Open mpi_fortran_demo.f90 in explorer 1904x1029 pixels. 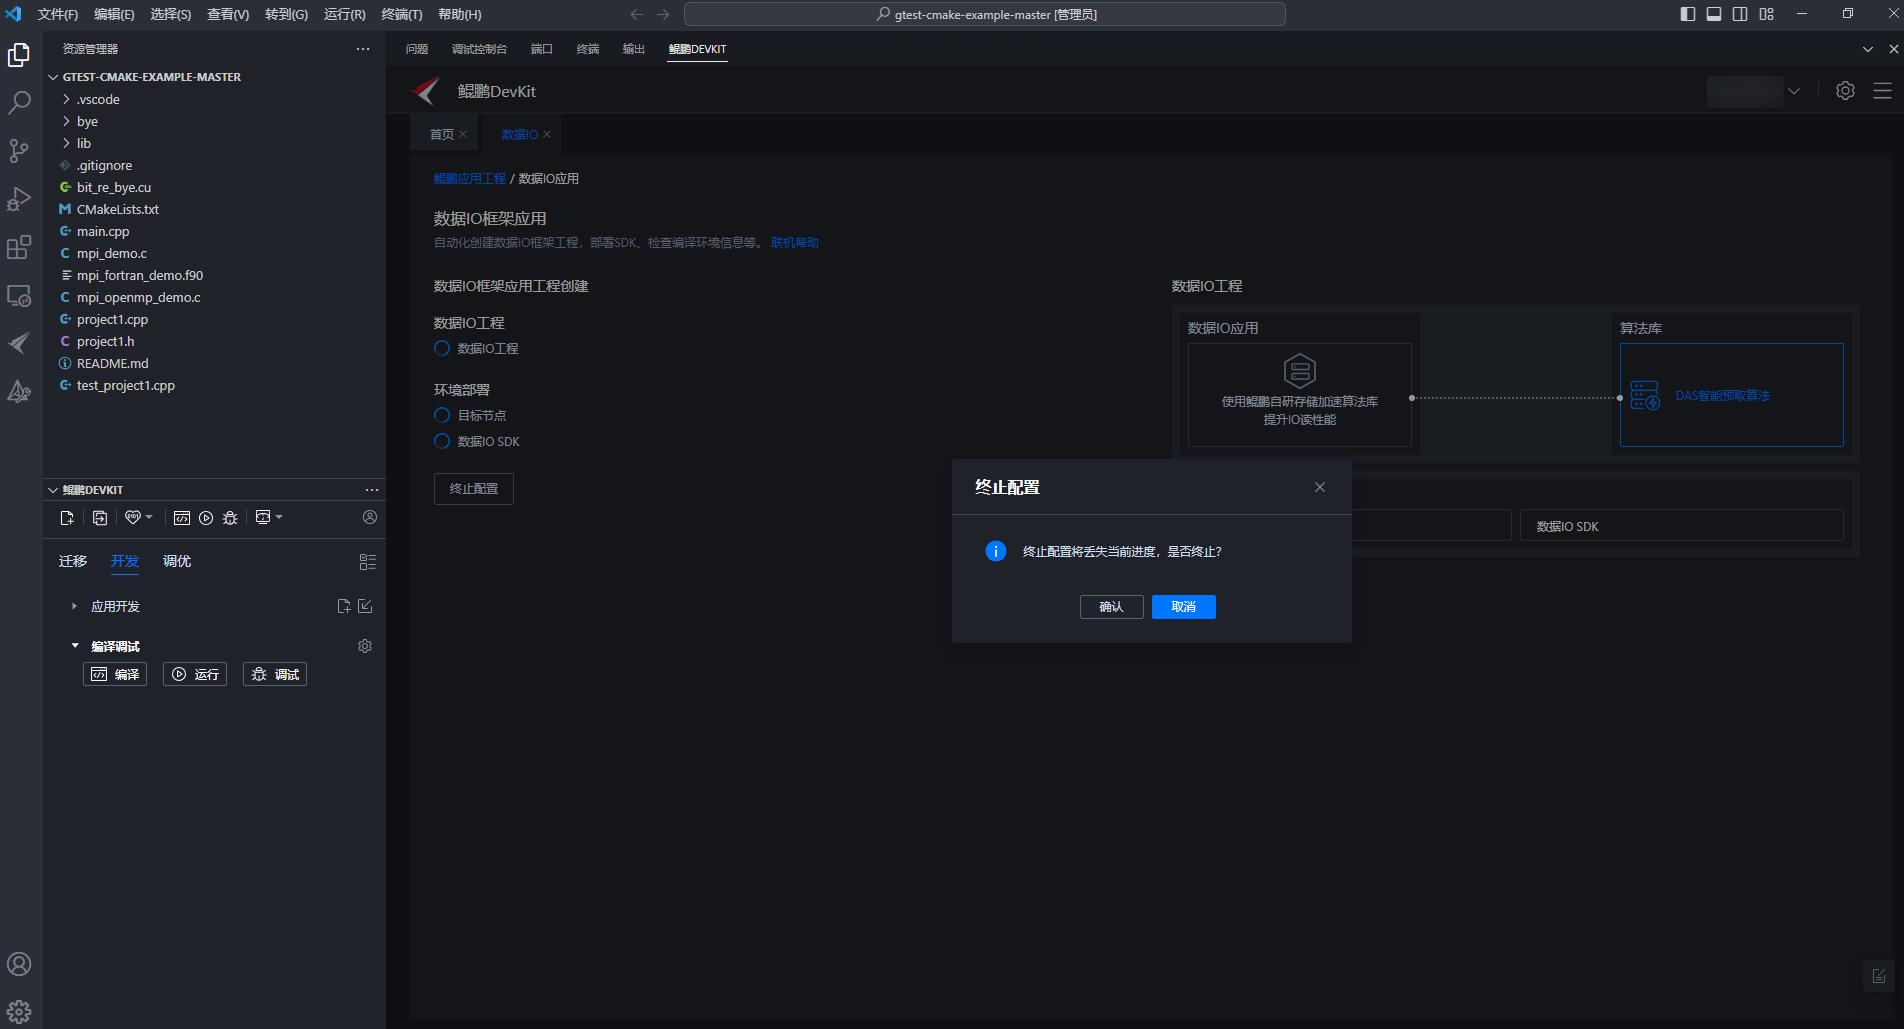point(140,275)
